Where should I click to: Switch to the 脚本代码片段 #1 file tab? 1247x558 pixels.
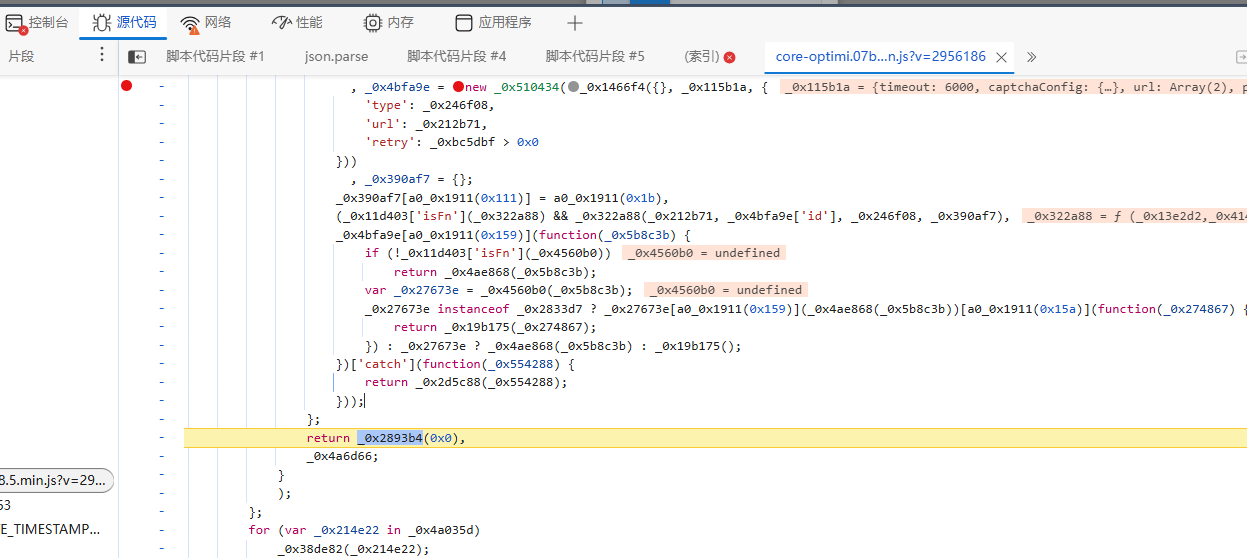click(215, 57)
